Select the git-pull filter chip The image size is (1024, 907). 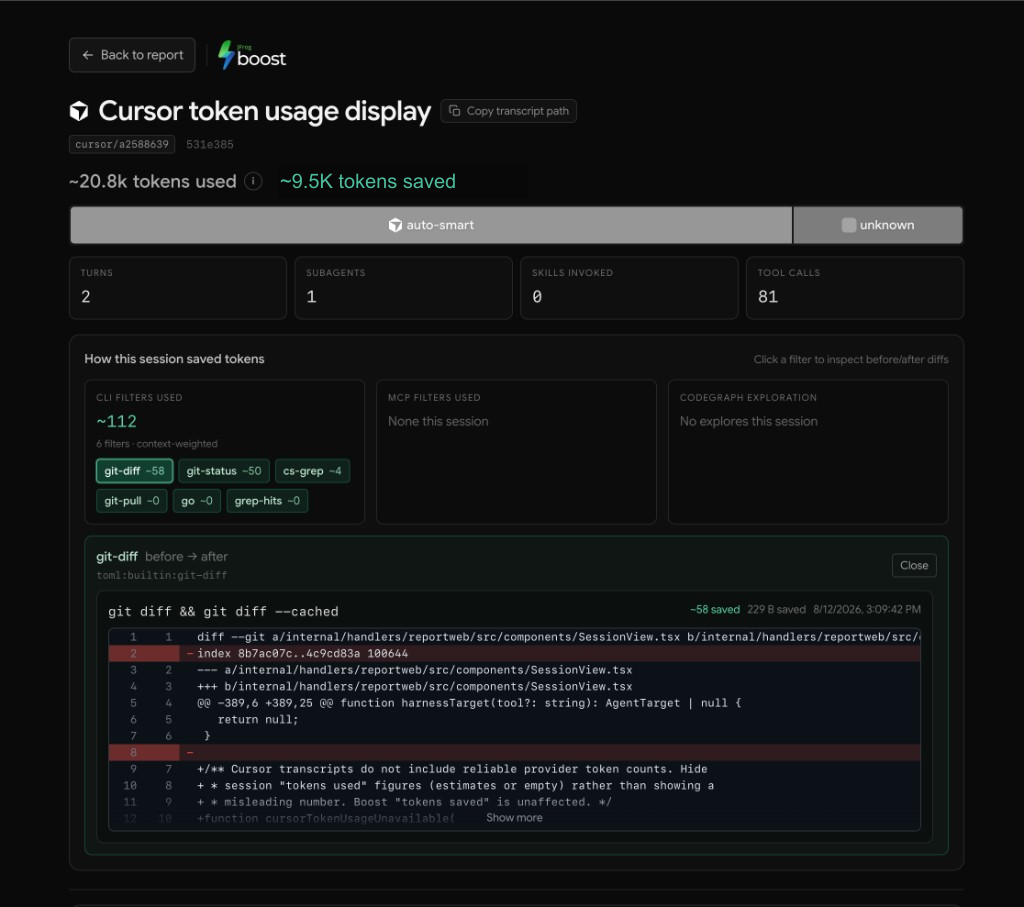click(131, 501)
